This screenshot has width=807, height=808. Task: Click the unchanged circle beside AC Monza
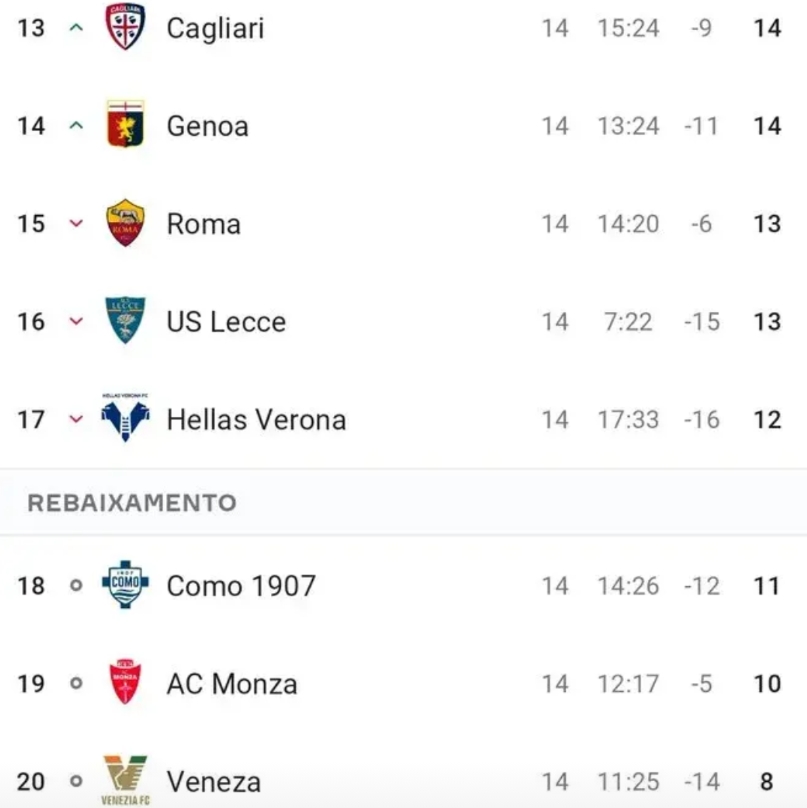[x=76, y=683]
